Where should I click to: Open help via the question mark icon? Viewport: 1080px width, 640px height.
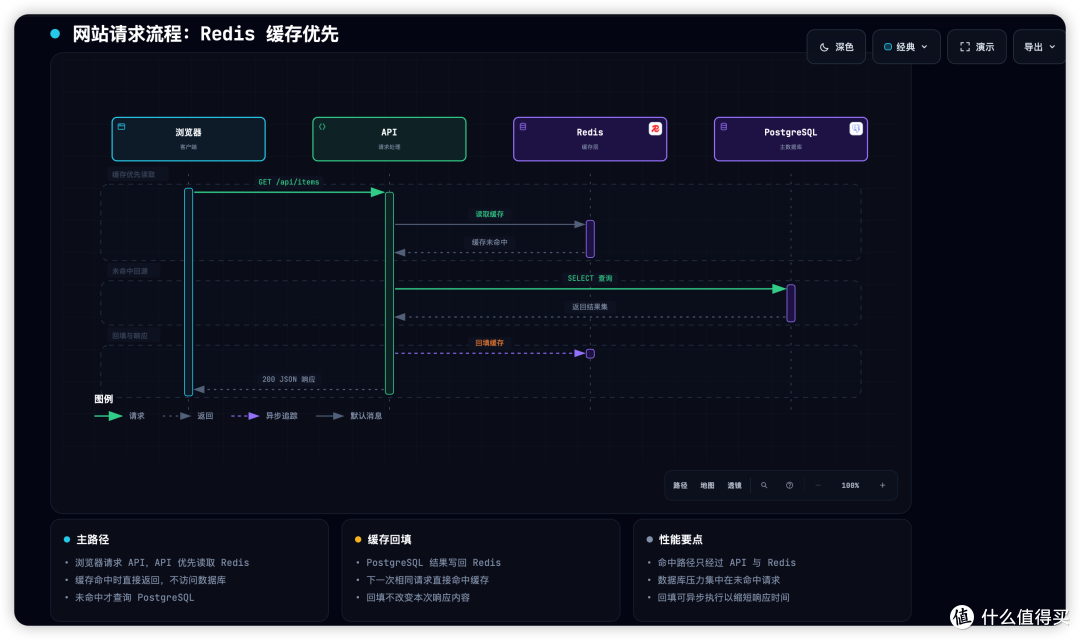(789, 486)
